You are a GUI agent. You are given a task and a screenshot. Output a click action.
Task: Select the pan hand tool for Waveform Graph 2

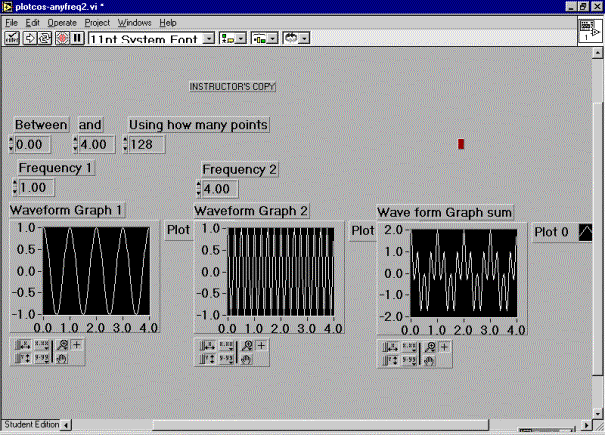pos(247,360)
